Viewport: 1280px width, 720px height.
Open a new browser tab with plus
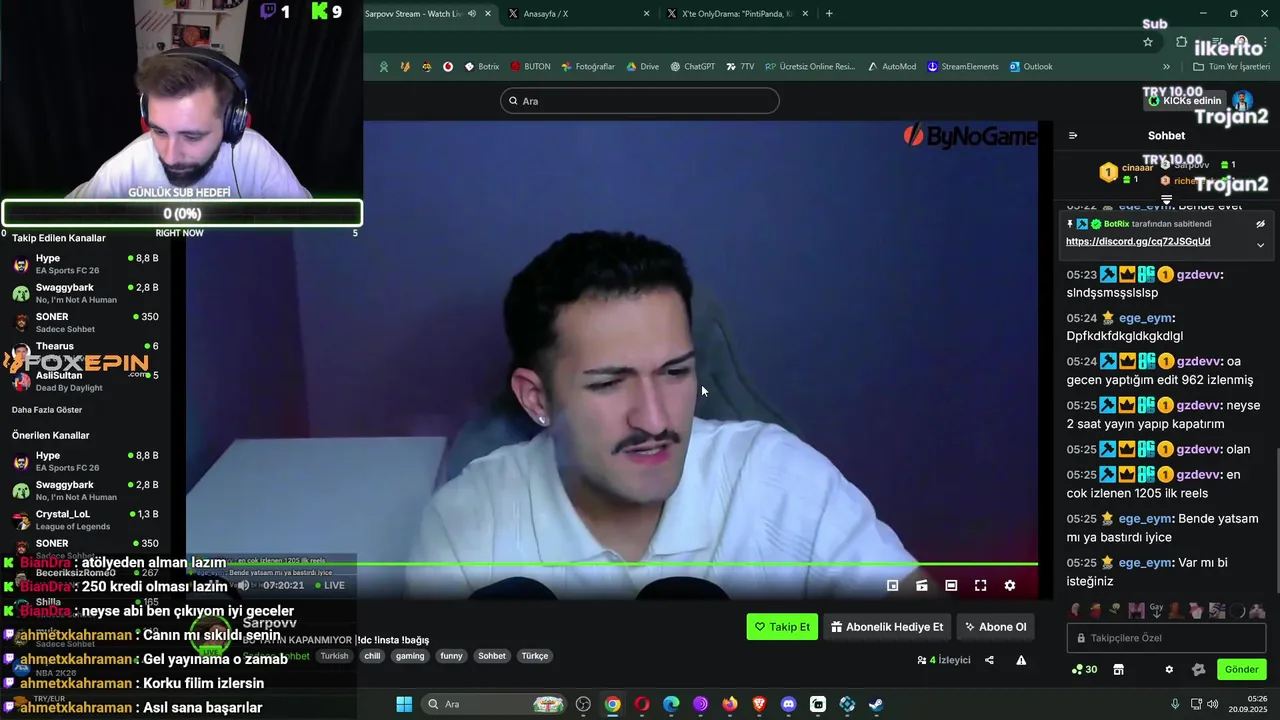829,14
